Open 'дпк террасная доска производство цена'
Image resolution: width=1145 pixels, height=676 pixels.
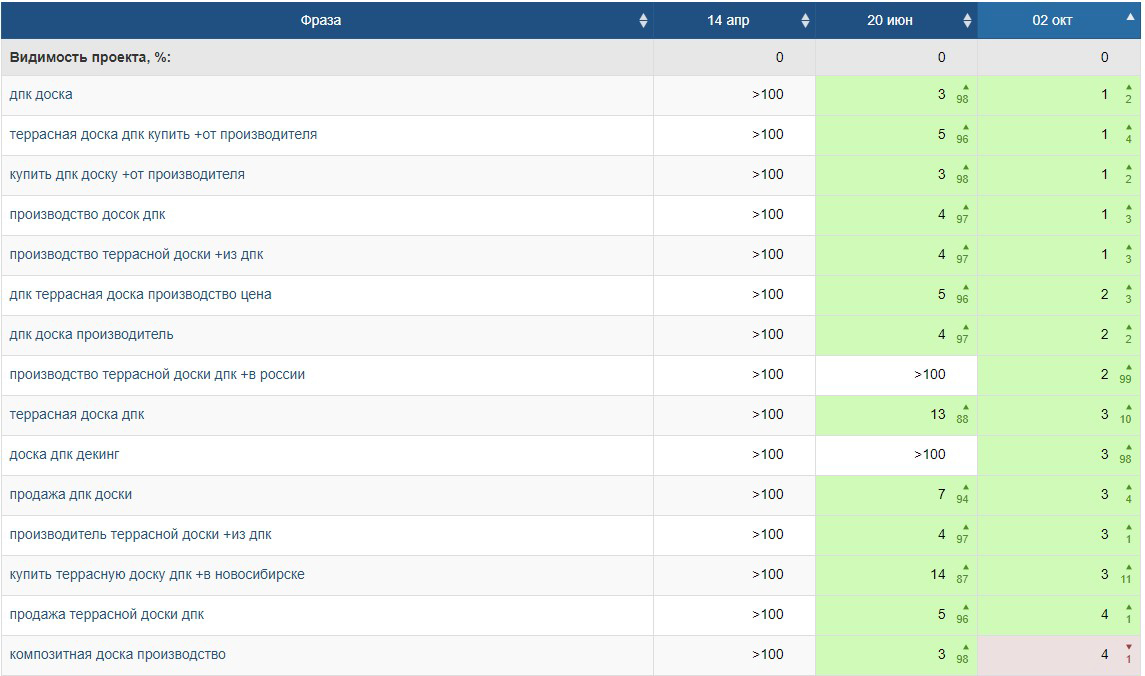point(140,294)
